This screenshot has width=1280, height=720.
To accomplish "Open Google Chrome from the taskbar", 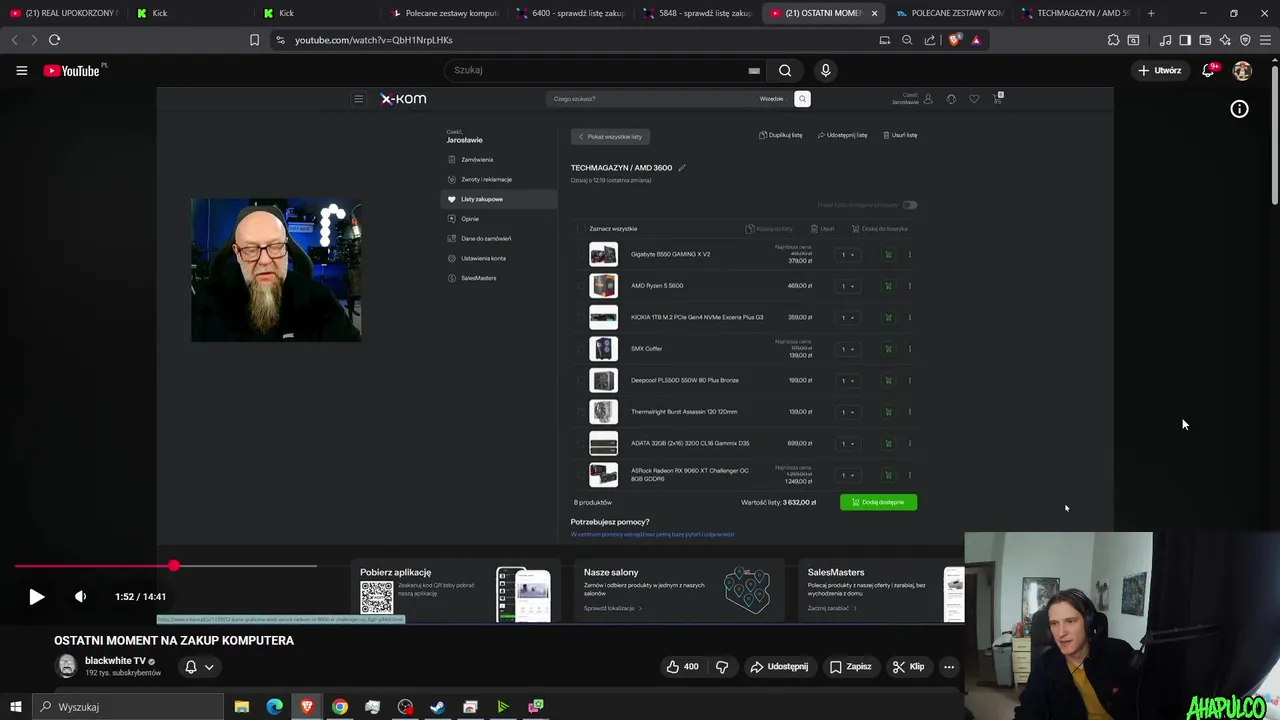I will click(340, 707).
